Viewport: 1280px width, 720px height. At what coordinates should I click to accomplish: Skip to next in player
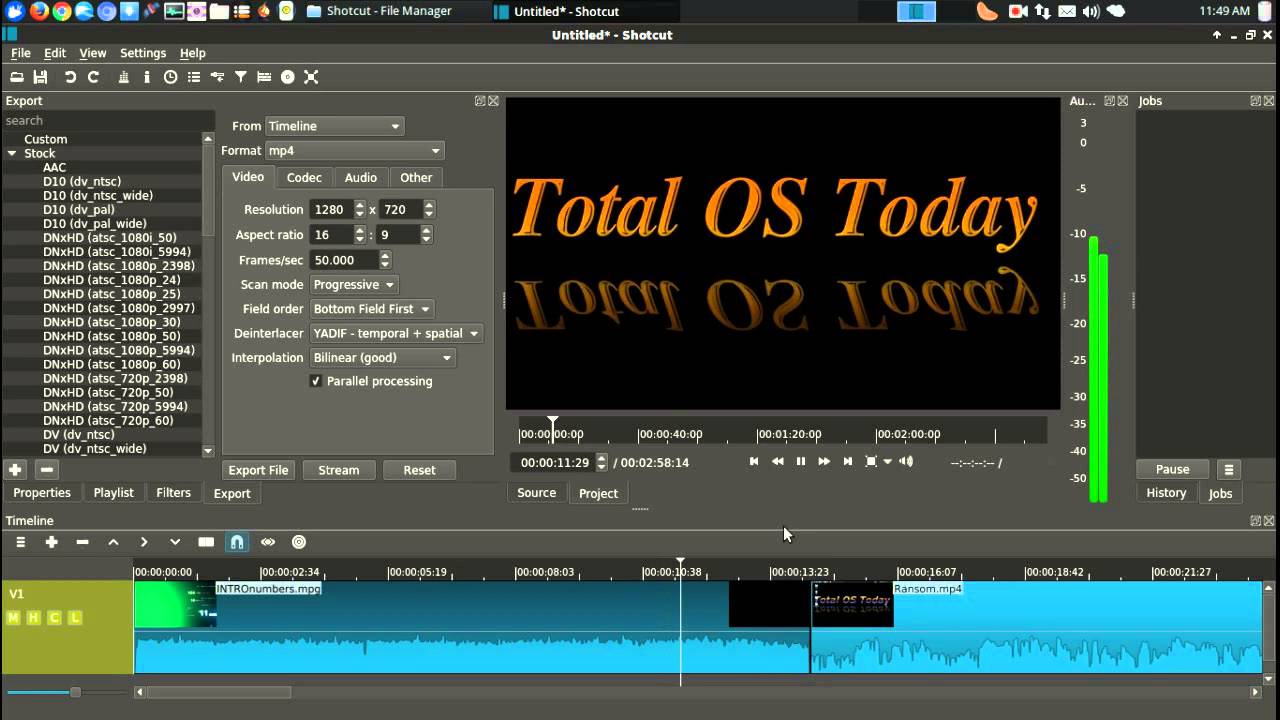tap(848, 461)
